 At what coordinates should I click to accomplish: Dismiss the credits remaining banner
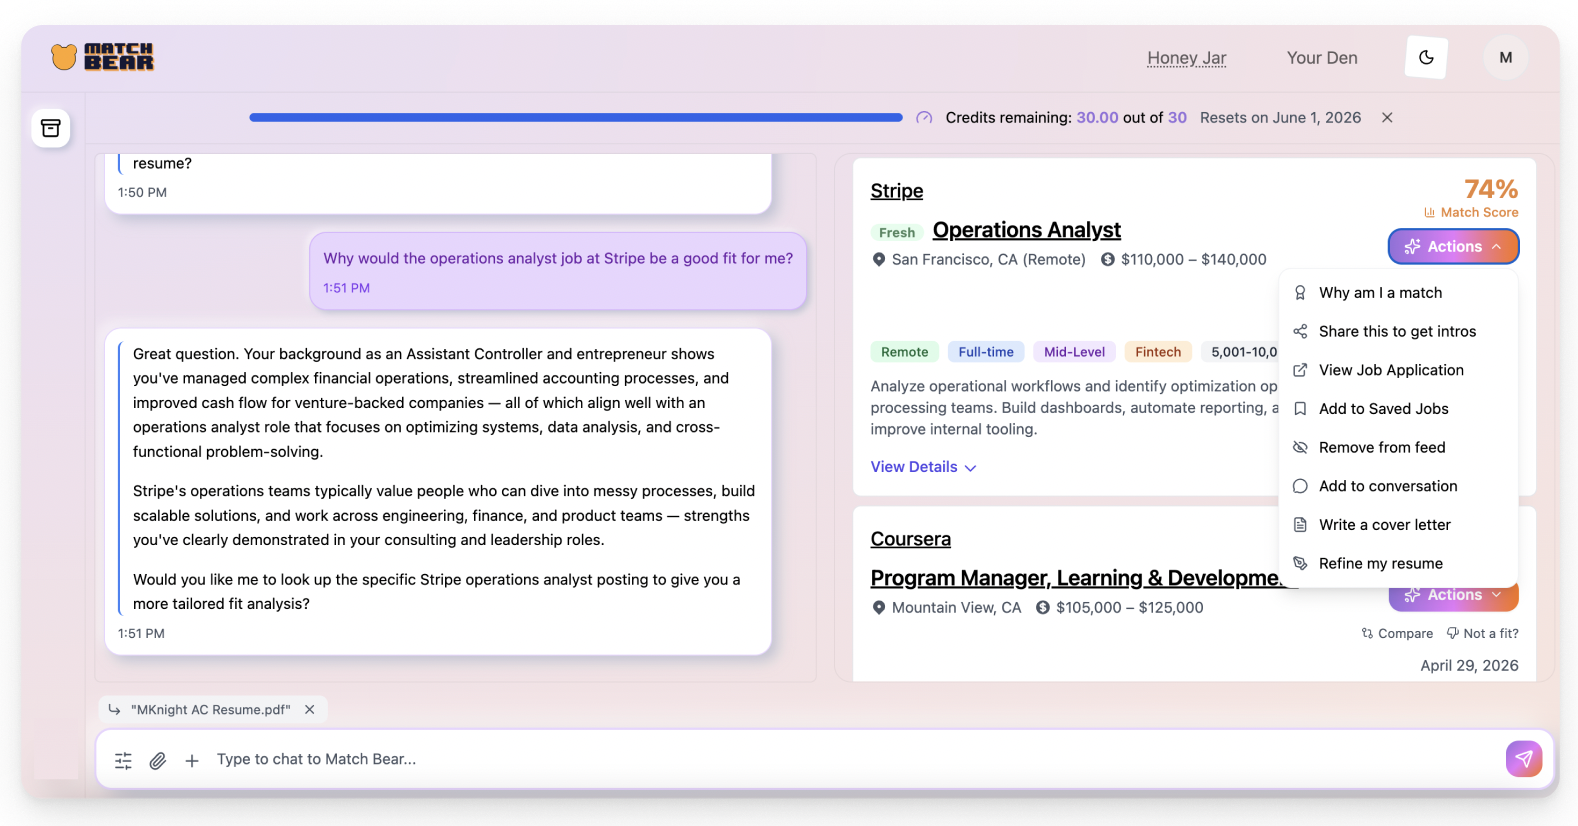coord(1387,117)
